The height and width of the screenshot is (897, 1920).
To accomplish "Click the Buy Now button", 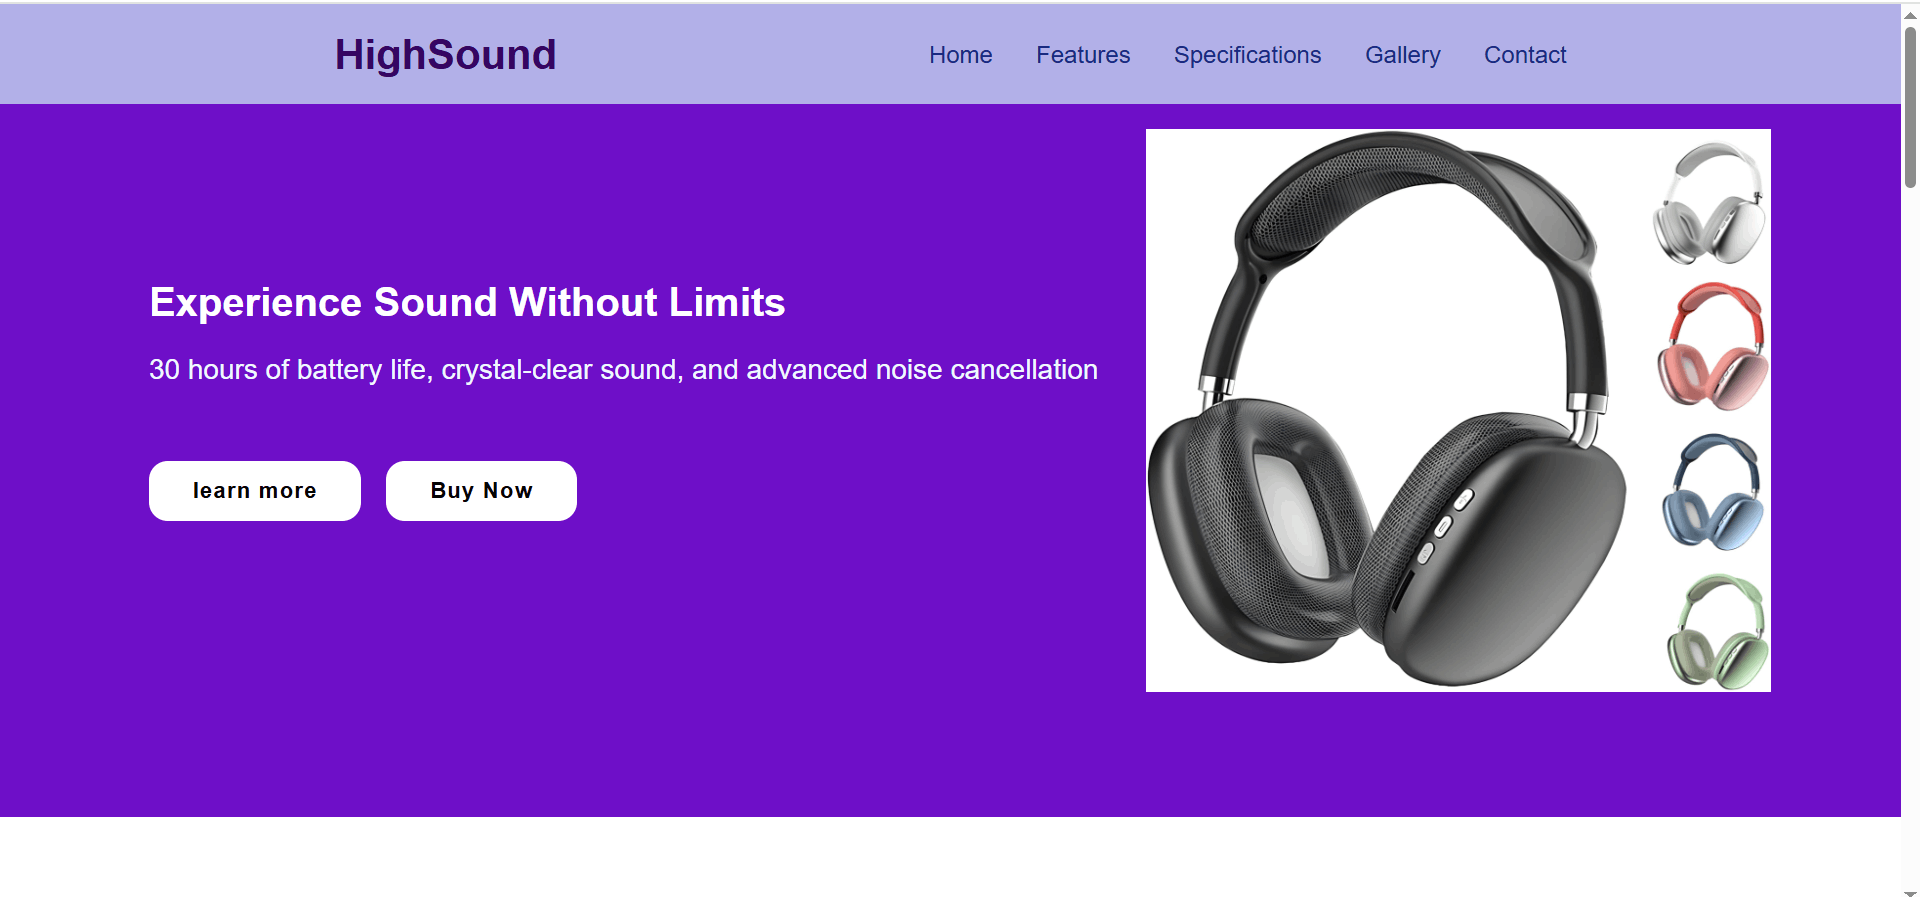I will pyautogui.click(x=481, y=491).
